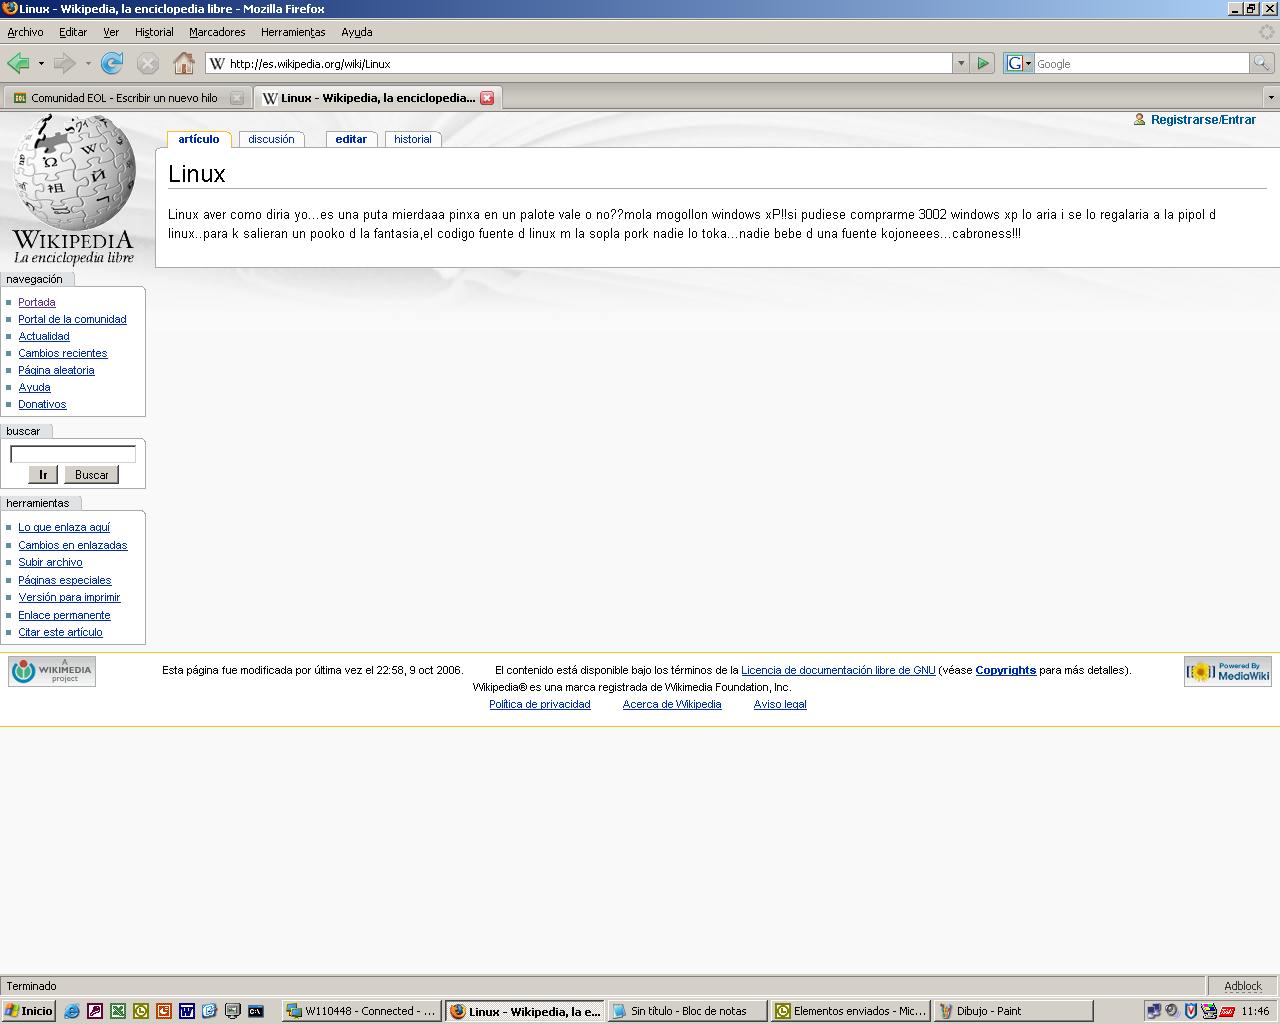The height and width of the screenshot is (1024, 1280).
Task: Expand the URL bar history dropdown
Action: (961, 63)
